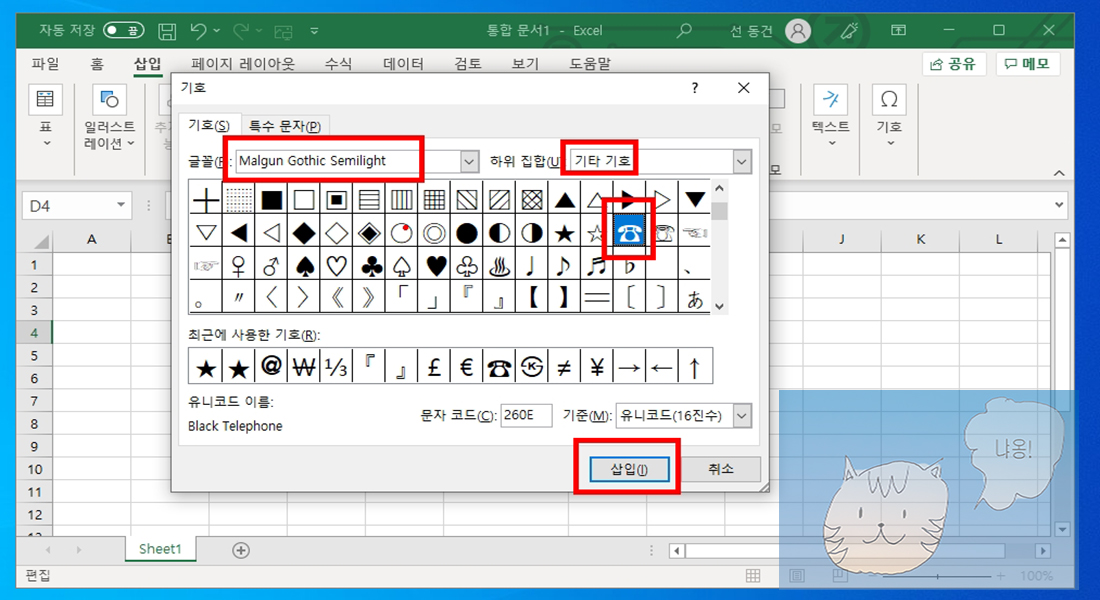This screenshot has width=1100, height=600.
Task: Choose recent ⅓ fraction symbol
Action: click(337, 366)
